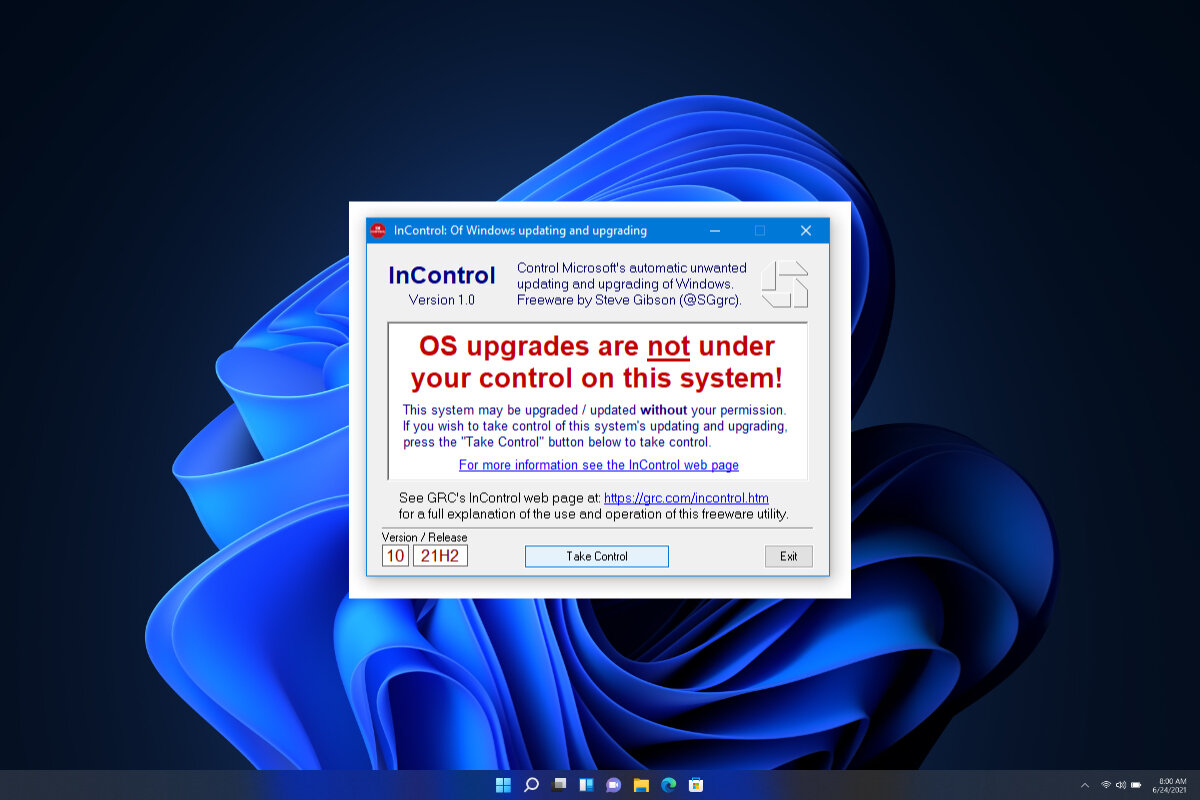Image resolution: width=1200 pixels, height=800 pixels.
Task: Open the Widgets panel
Action: 586,785
